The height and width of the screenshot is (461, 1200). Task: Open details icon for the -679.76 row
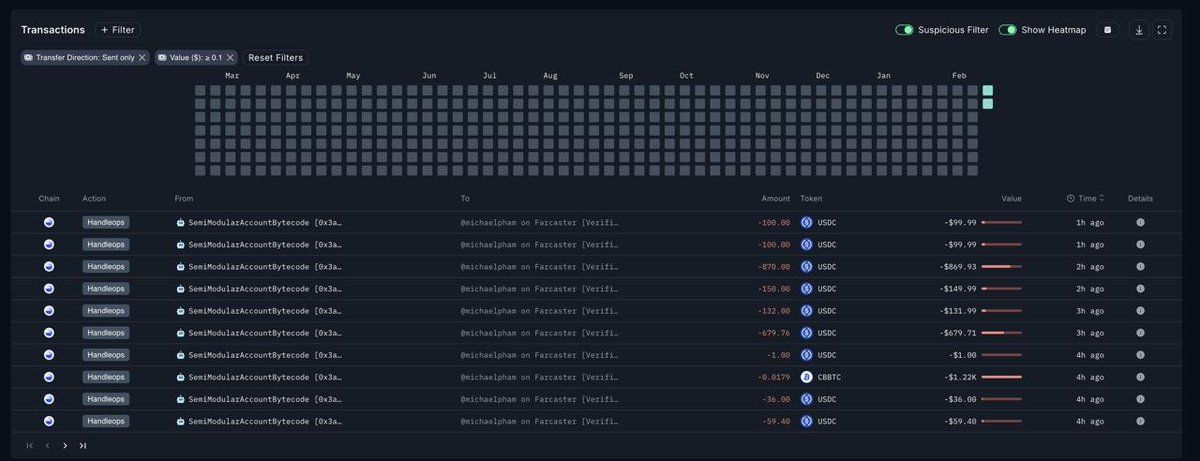point(1140,333)
